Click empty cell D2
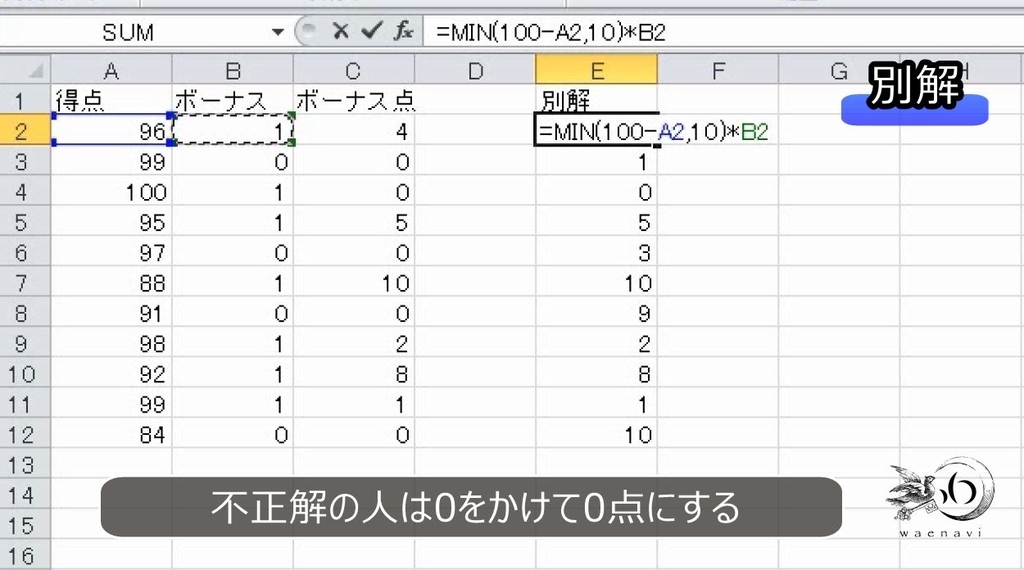 pyautogui.click(x=475, y=131)
